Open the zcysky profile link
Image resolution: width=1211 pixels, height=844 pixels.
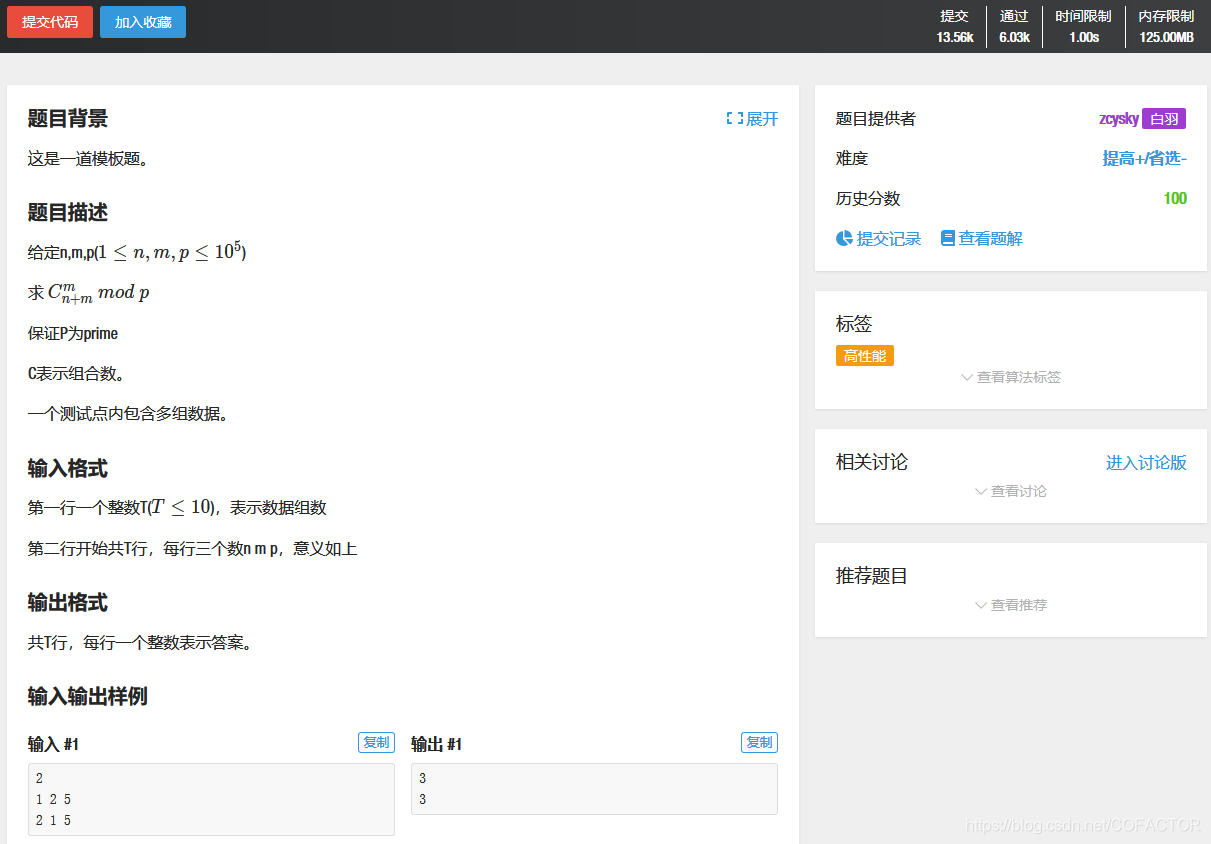pyautogui.click(x=1118, y=118)
